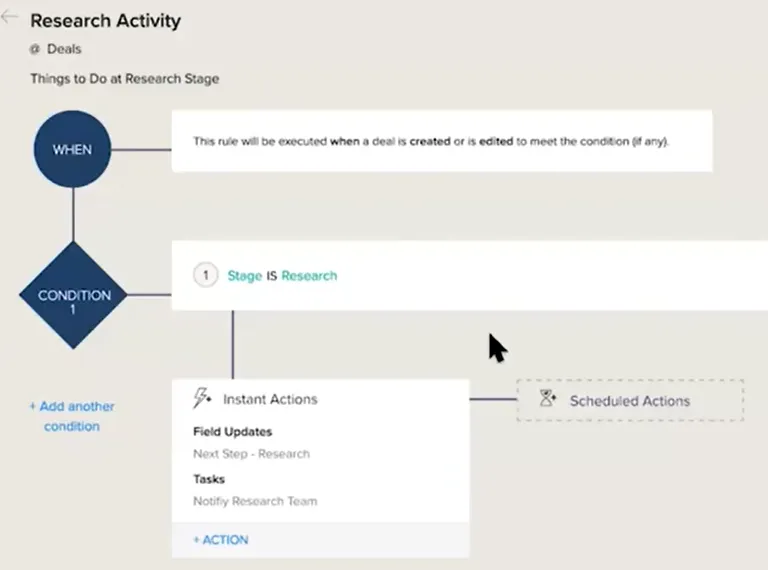Open the Next Step - Research field update
The height and width of the screenshot is (570, 768).
click(x=251, y=454)
